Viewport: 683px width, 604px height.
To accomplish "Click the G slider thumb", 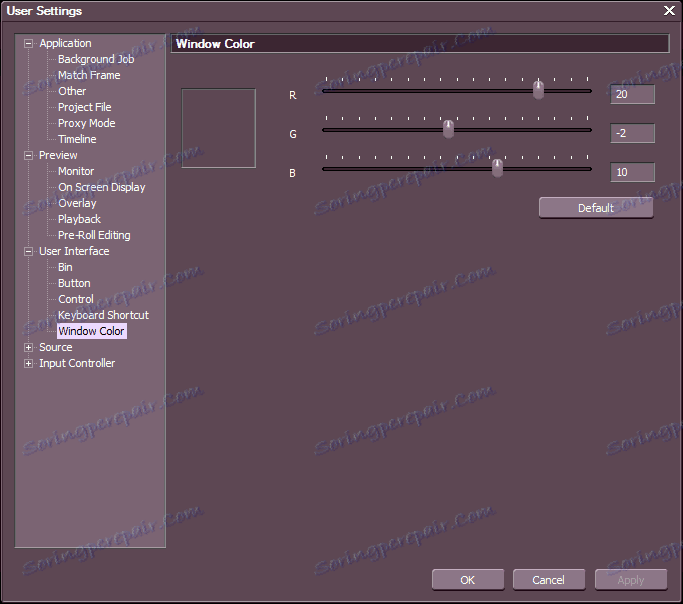I will [448, 129].
